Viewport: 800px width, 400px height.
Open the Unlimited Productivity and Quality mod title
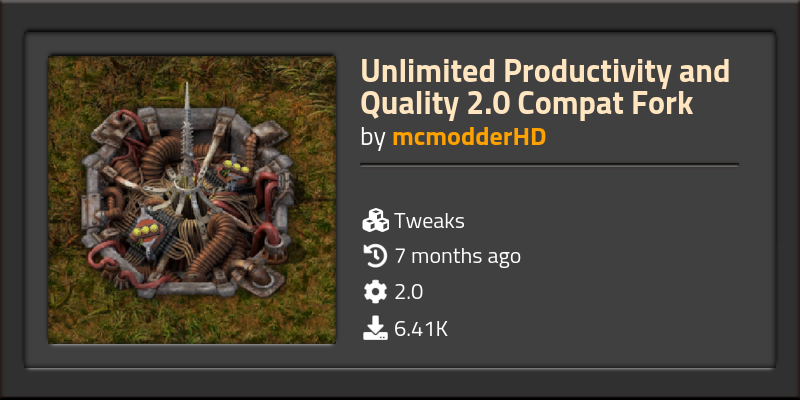click(x=545, y=87)
